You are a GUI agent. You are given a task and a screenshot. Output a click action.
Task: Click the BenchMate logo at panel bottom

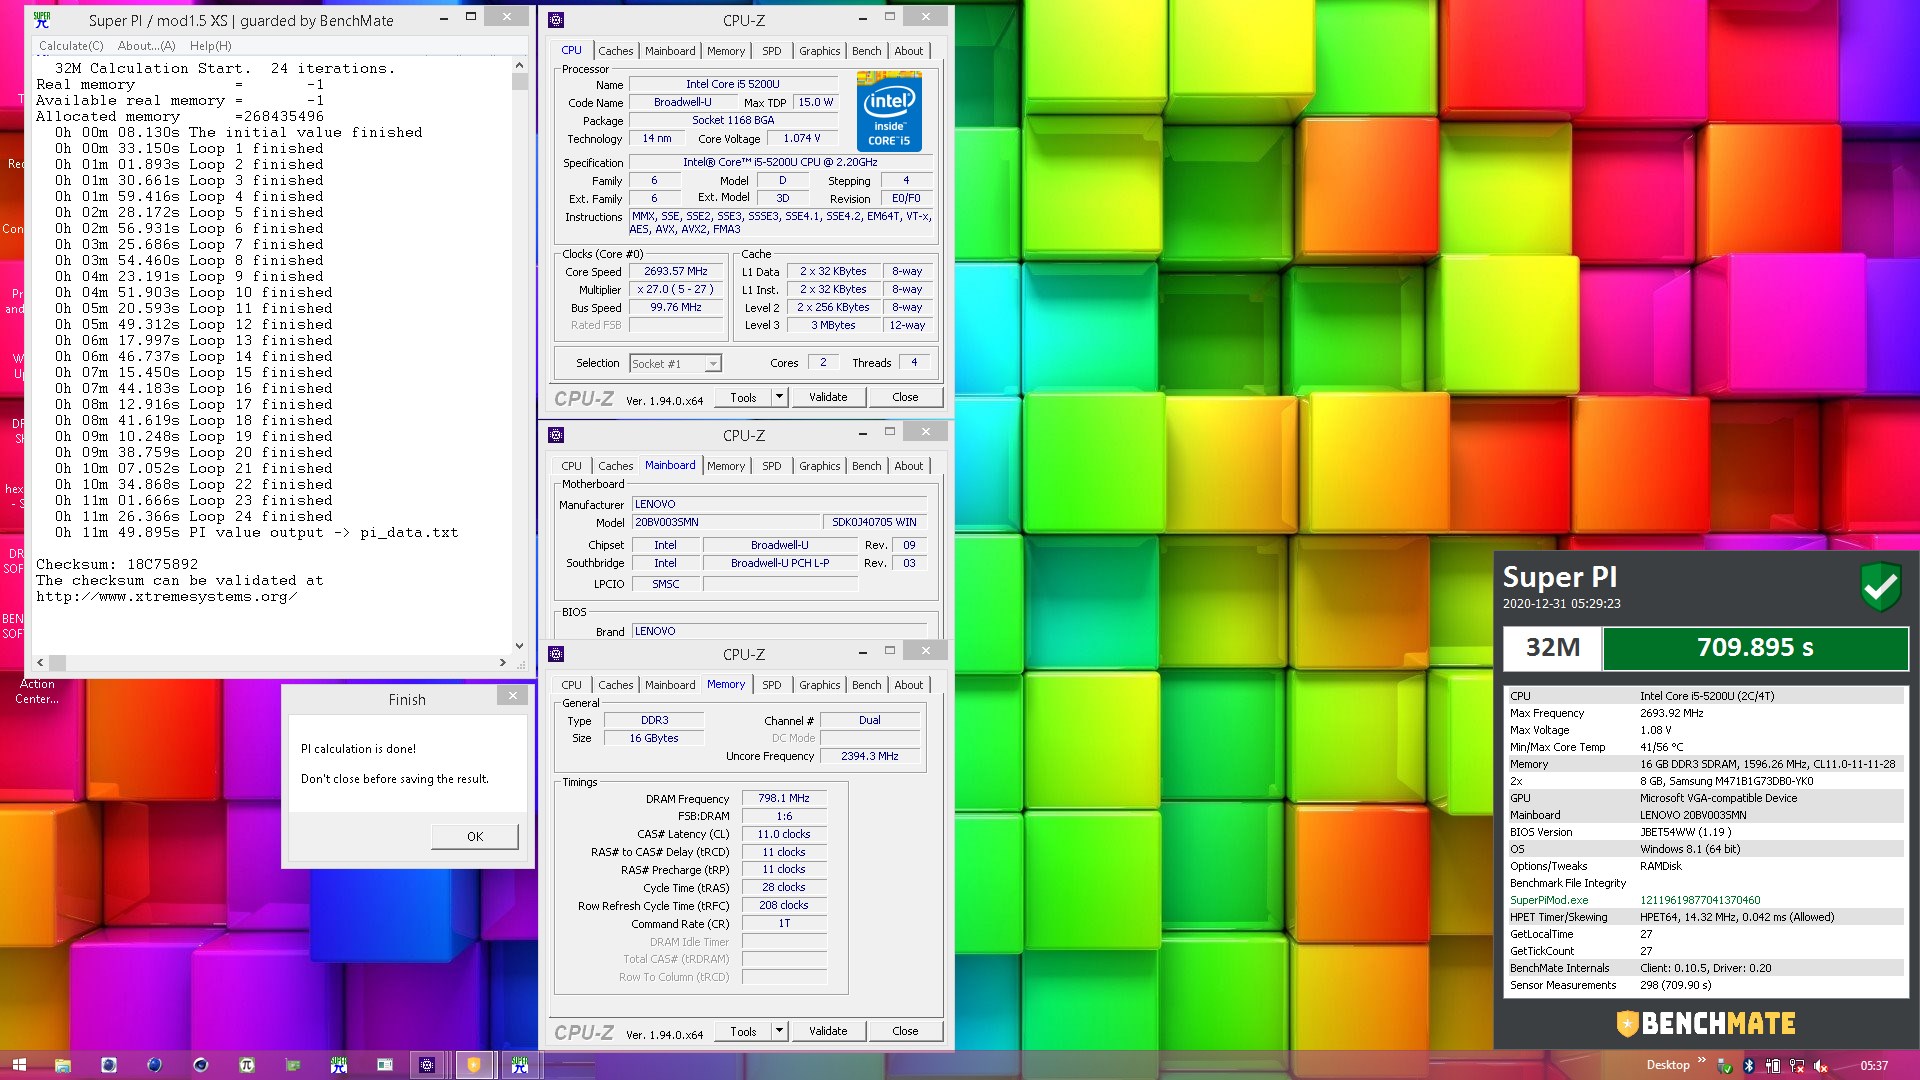point(1706,1023)
